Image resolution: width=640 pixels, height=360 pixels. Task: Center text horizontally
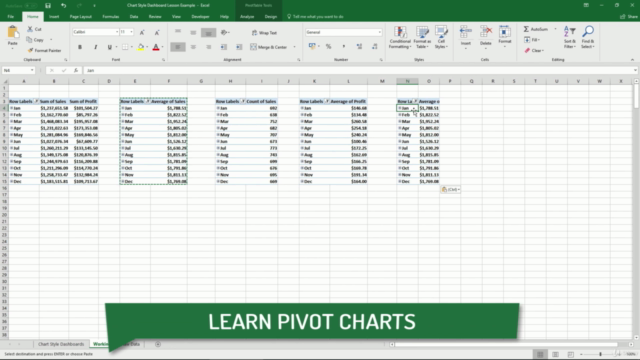point(193,47)
